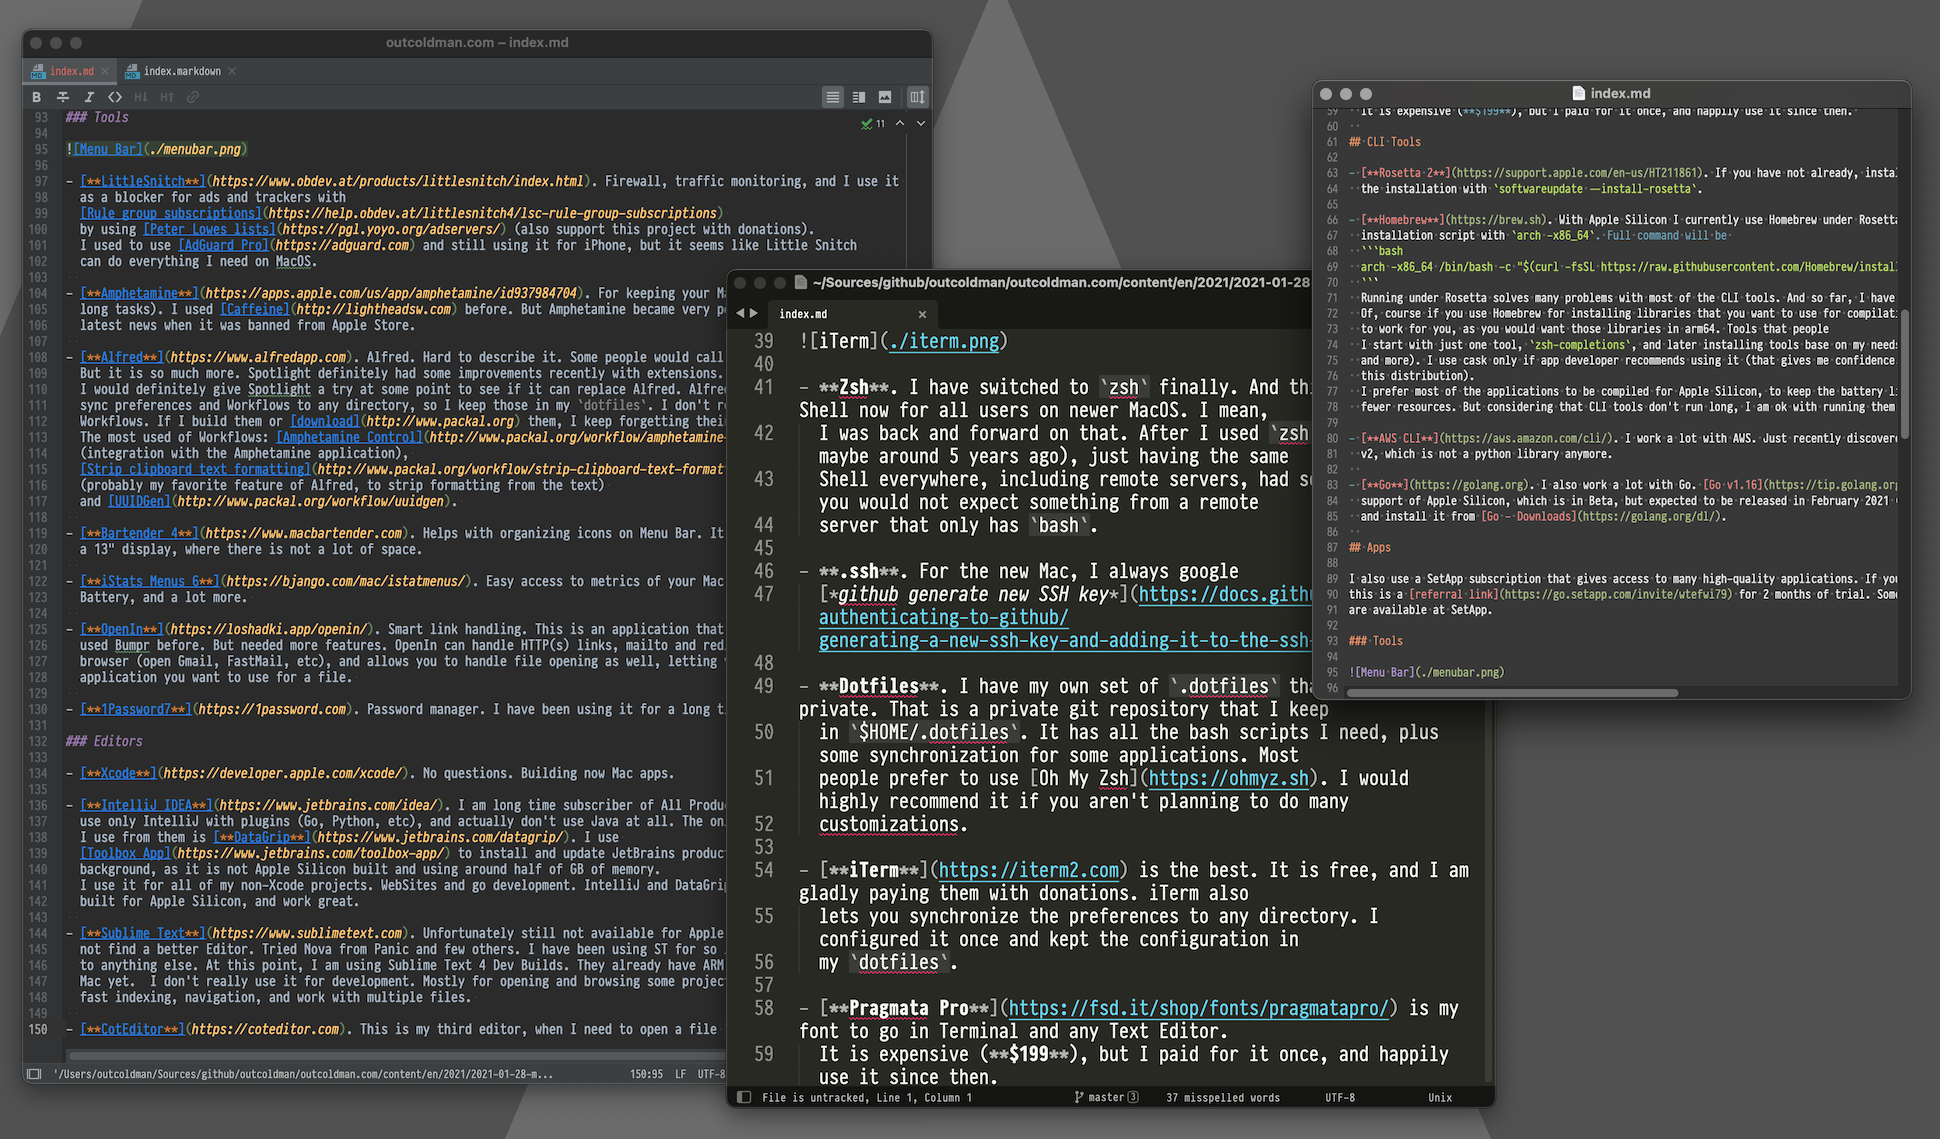The height and width of the screenshot is (1139, 1940).
Task: Click document icon in CotEditor title bar
Action: point(1578,93)
